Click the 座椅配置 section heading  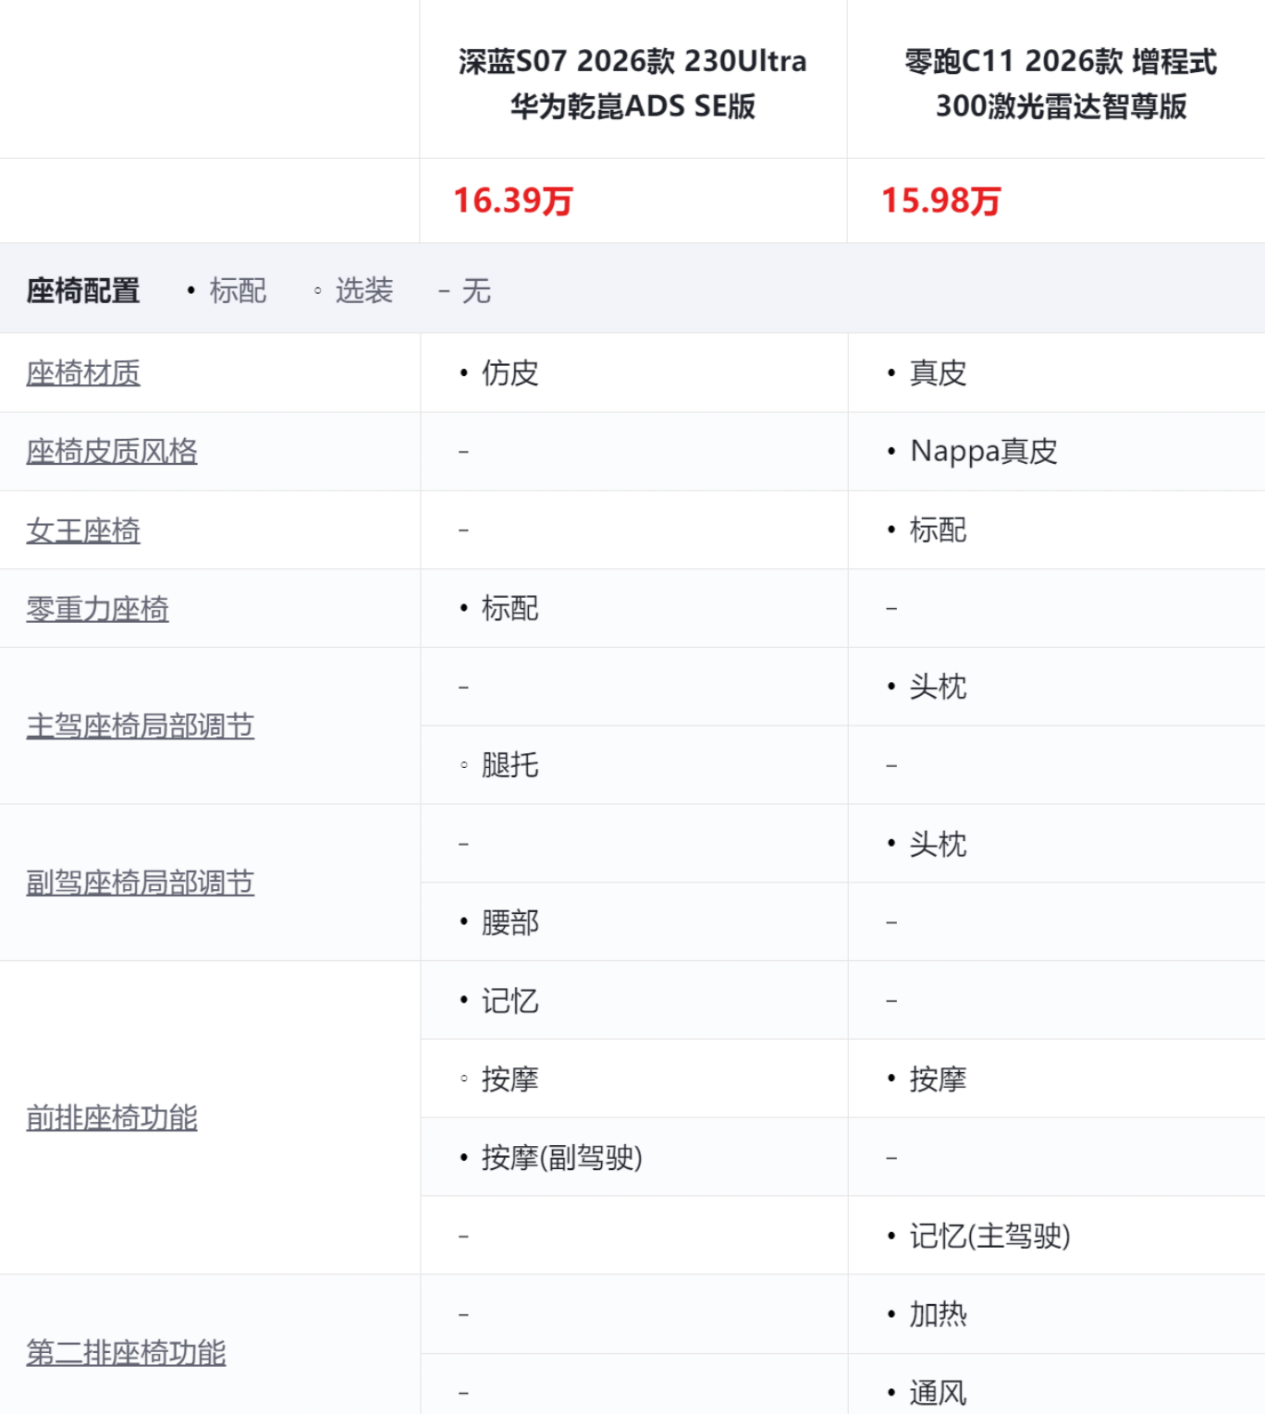click(x=83, y=291)
